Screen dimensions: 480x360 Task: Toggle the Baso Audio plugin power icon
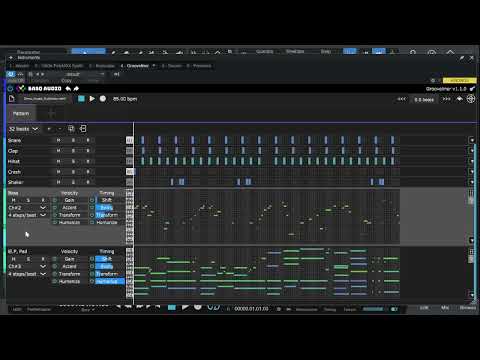pos(10,88)
